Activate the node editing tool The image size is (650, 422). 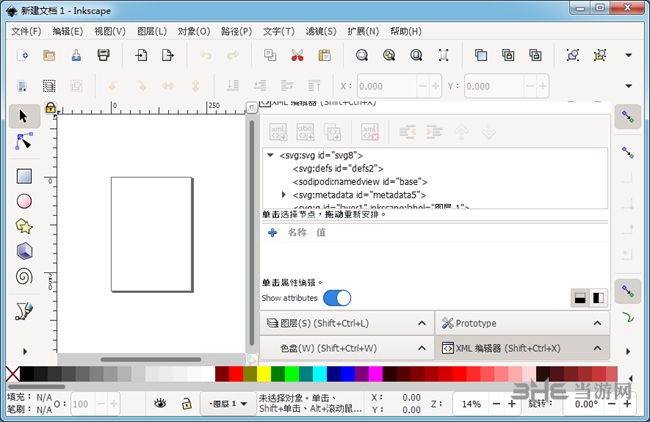coord(24,141)
